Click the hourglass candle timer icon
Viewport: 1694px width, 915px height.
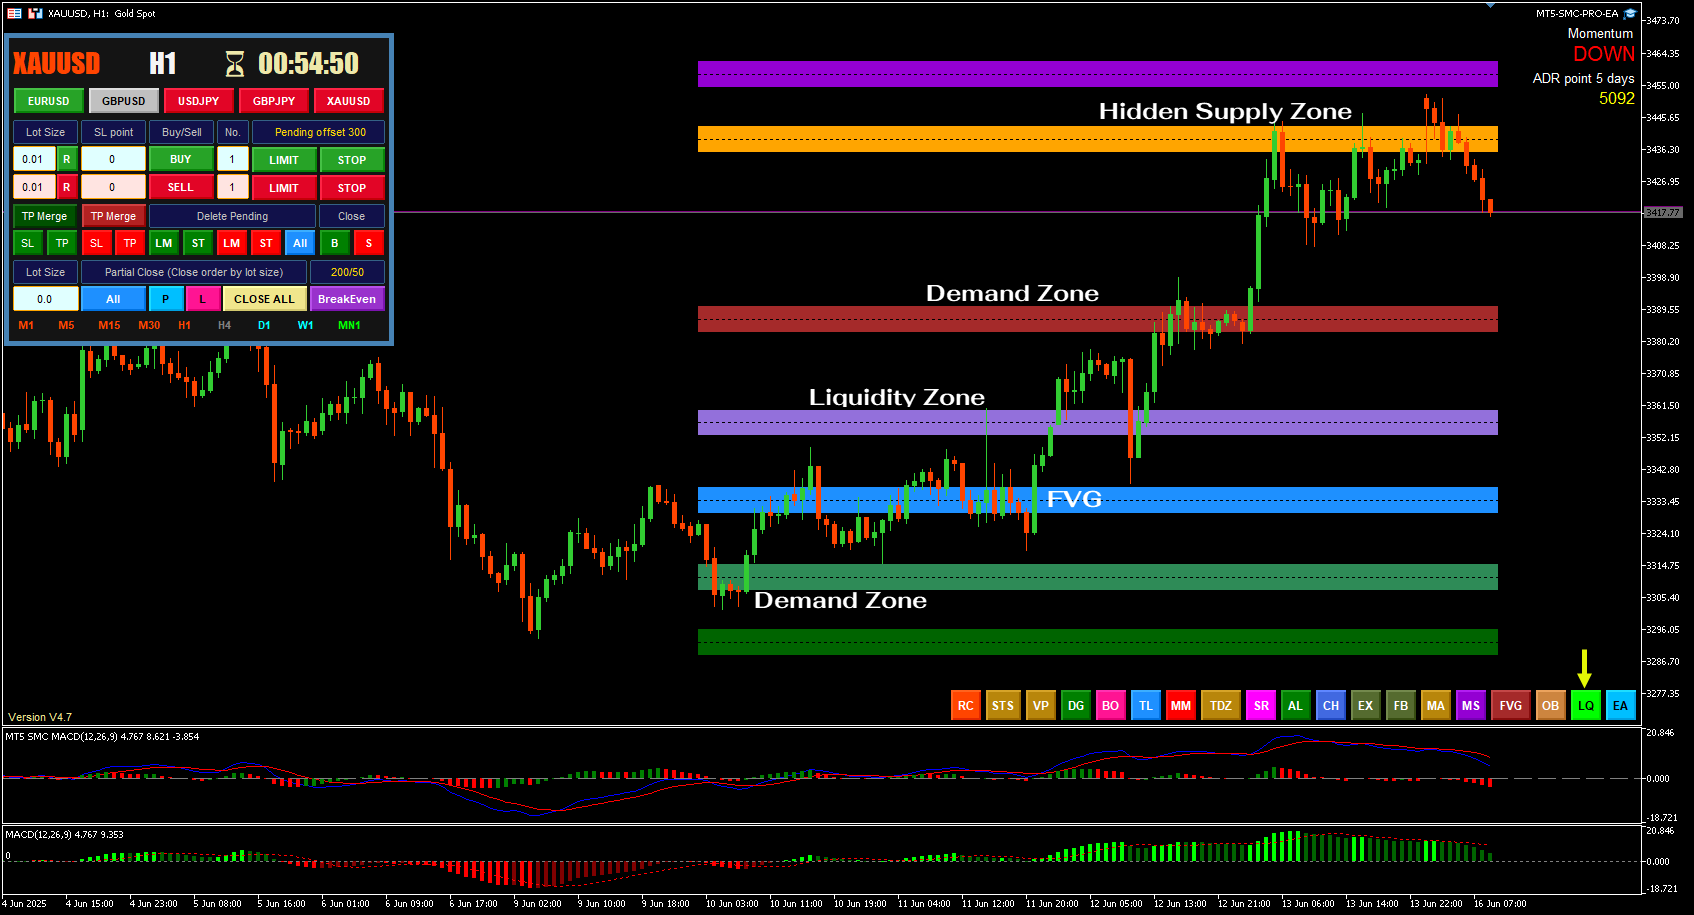point(235,64)
